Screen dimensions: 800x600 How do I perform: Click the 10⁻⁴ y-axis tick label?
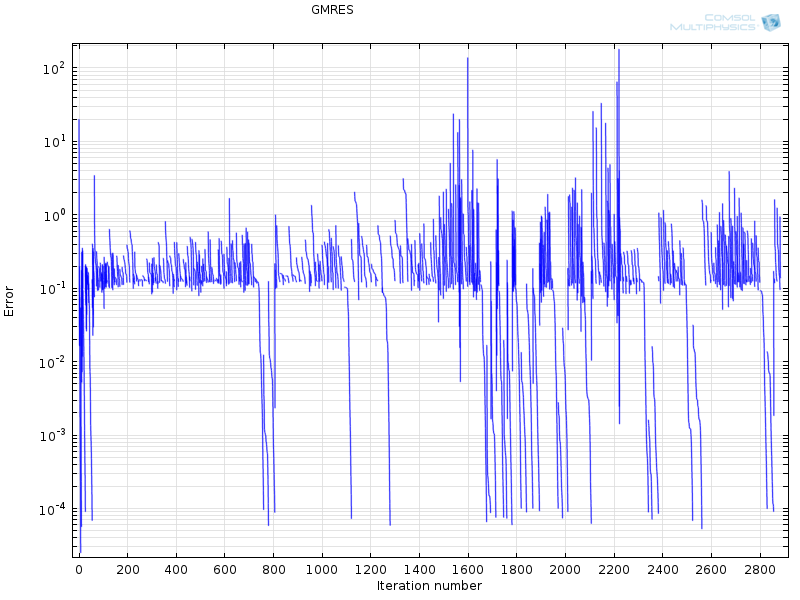tap(51, 509)
